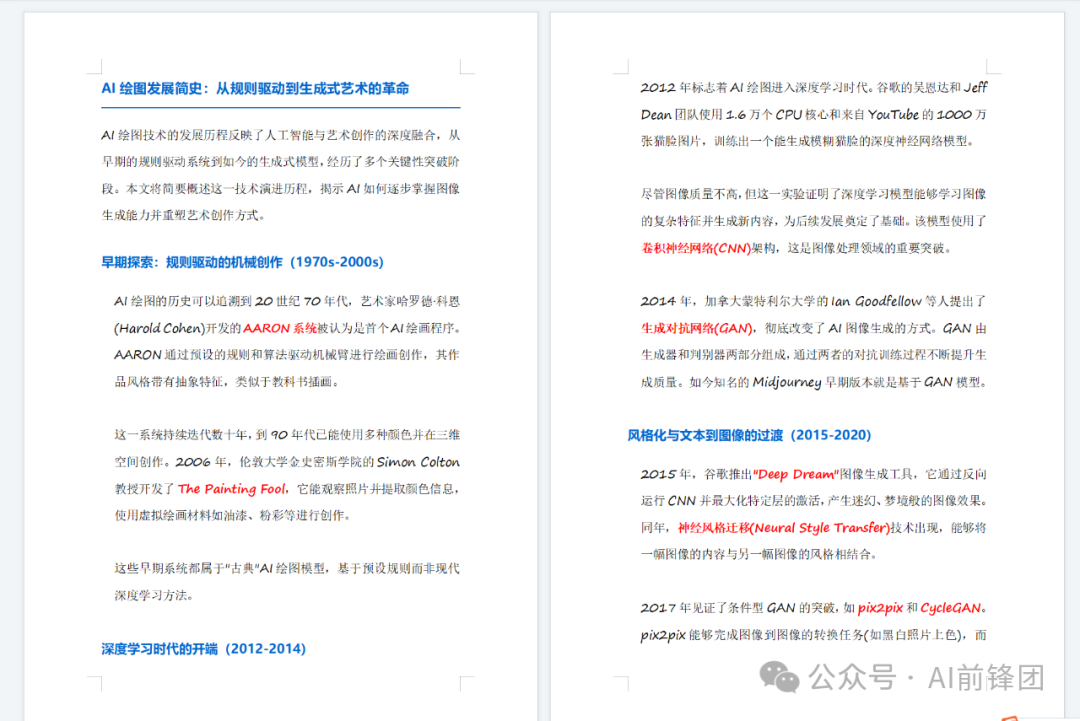The width and height of the screenshot is (1080, 721).
Task: Click the name "Simon Colton"
Action: pyautogui.click(x=418, y=462)
